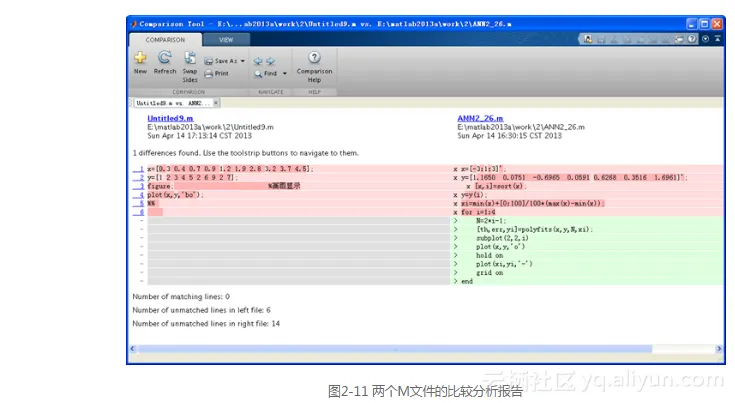Maximize the Comparison Tool window

point(705,23)
